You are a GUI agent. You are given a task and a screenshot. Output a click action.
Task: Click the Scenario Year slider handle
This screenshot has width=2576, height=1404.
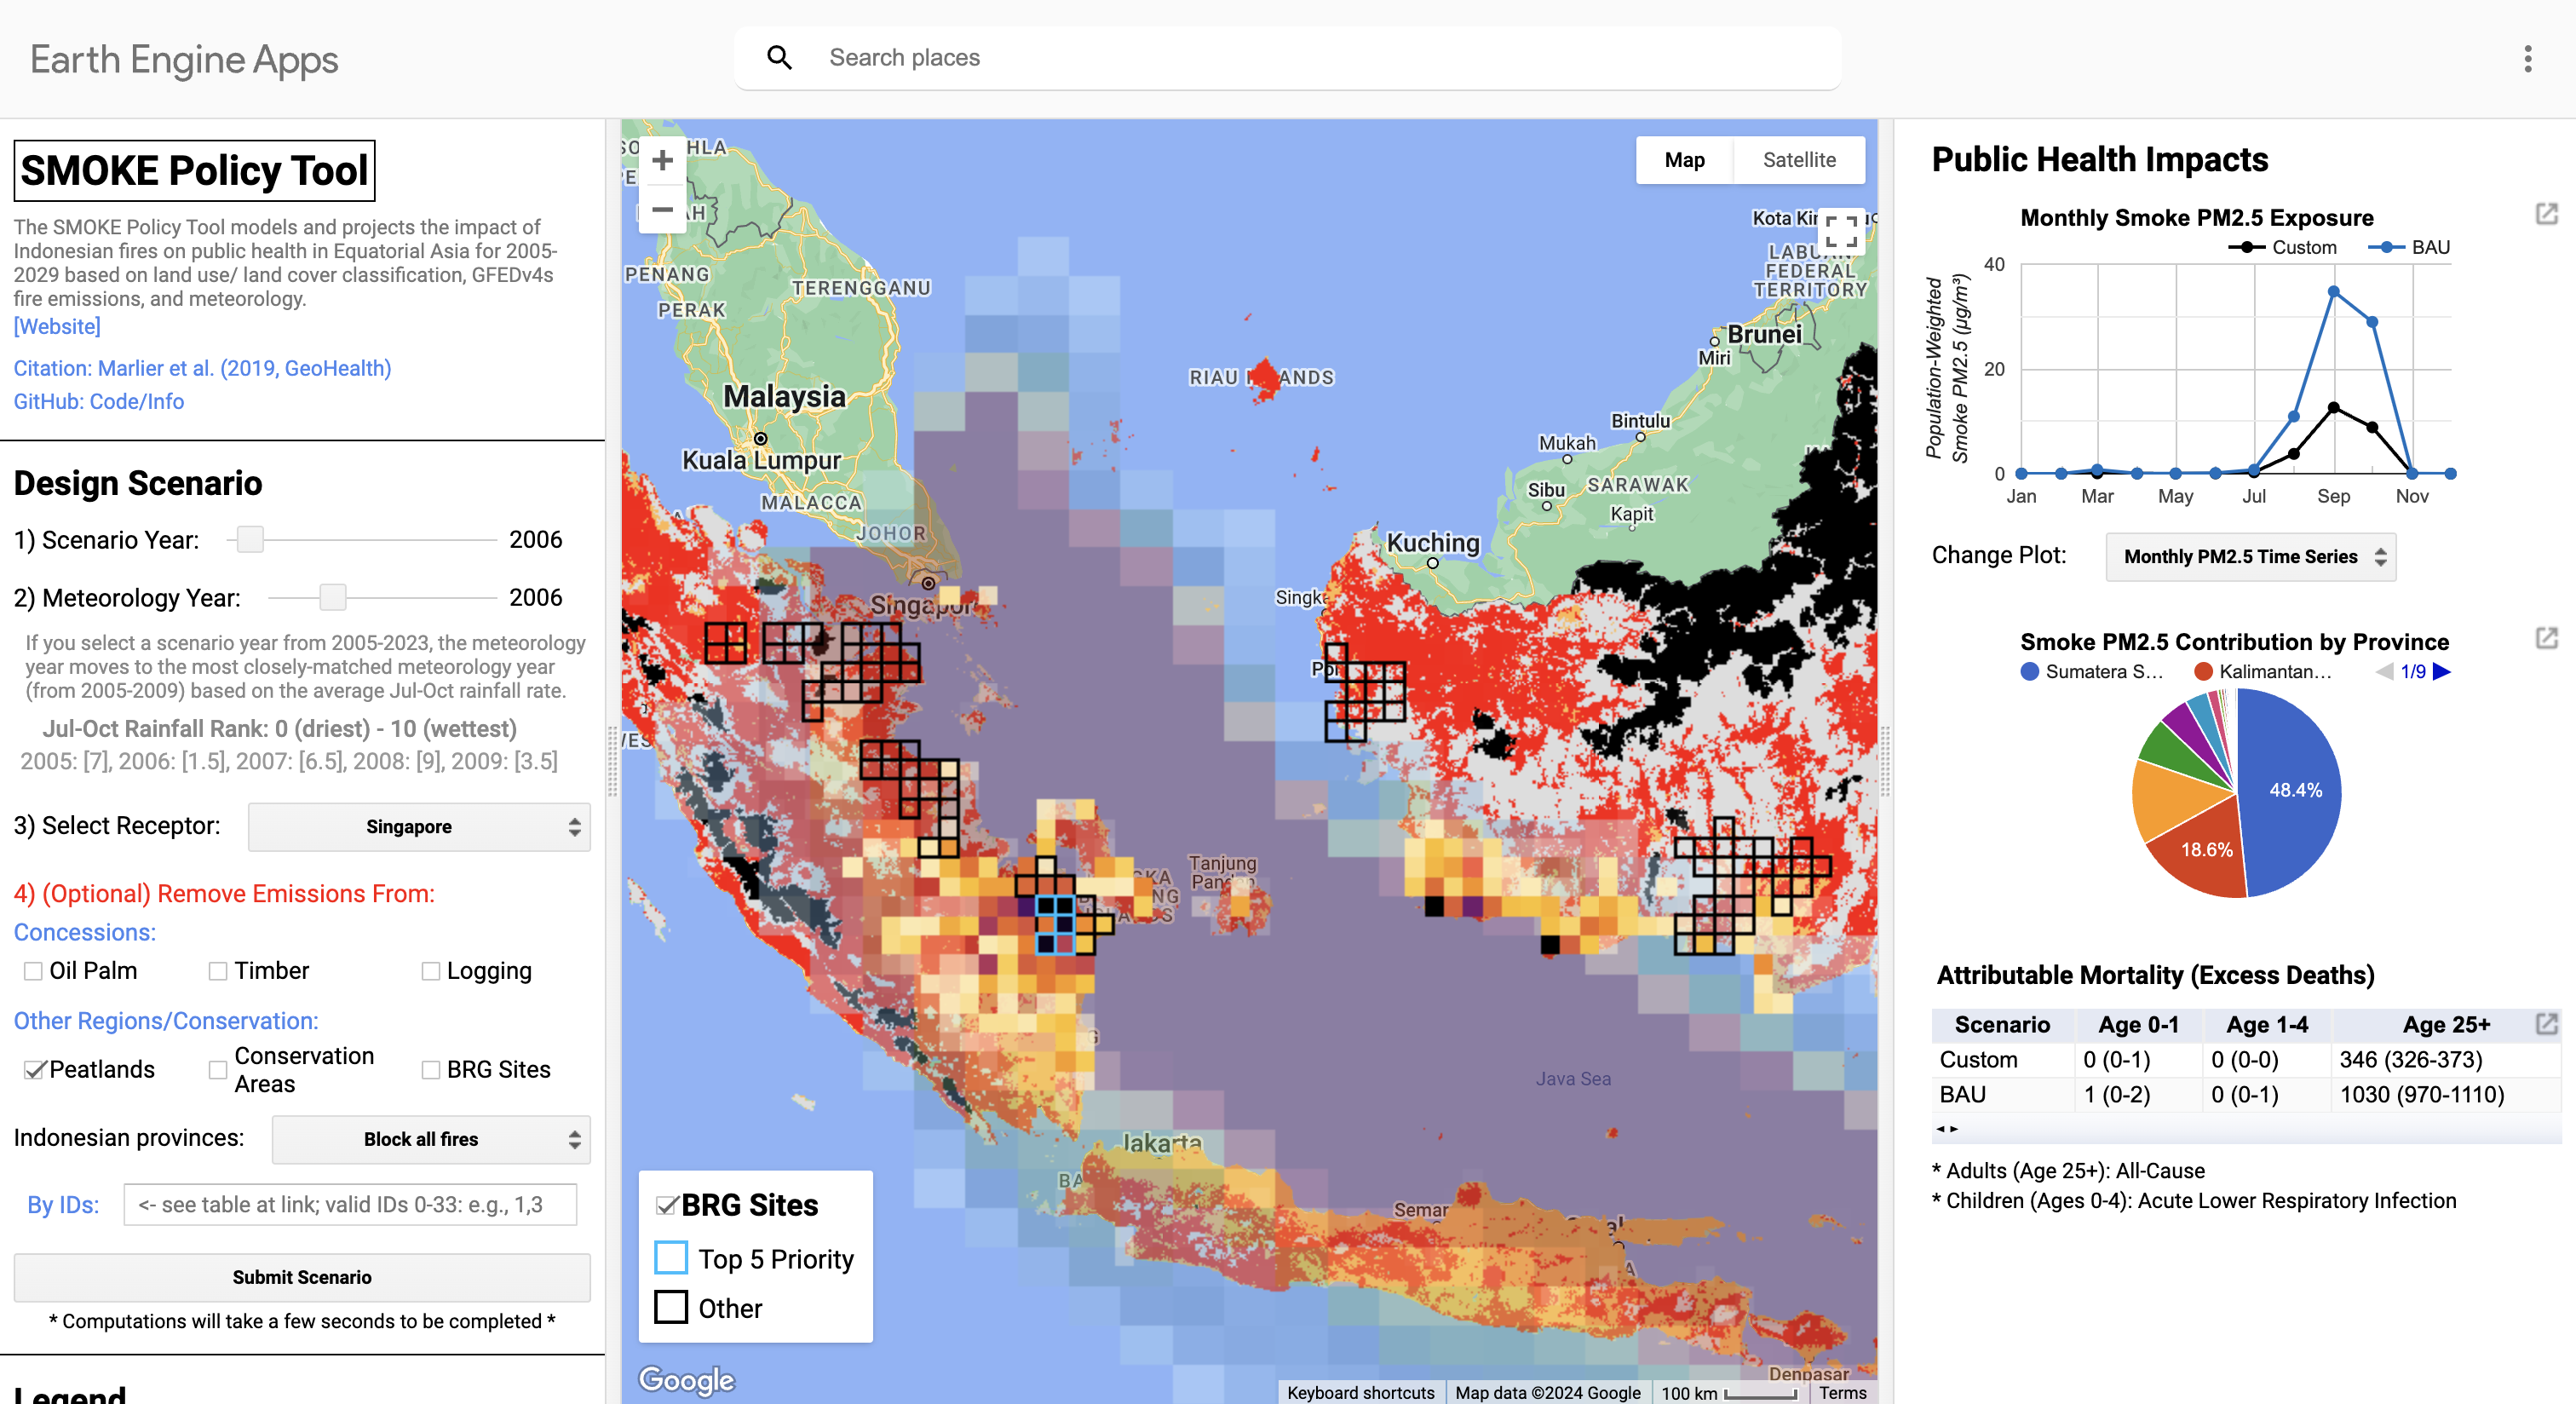tap(250, 540)
